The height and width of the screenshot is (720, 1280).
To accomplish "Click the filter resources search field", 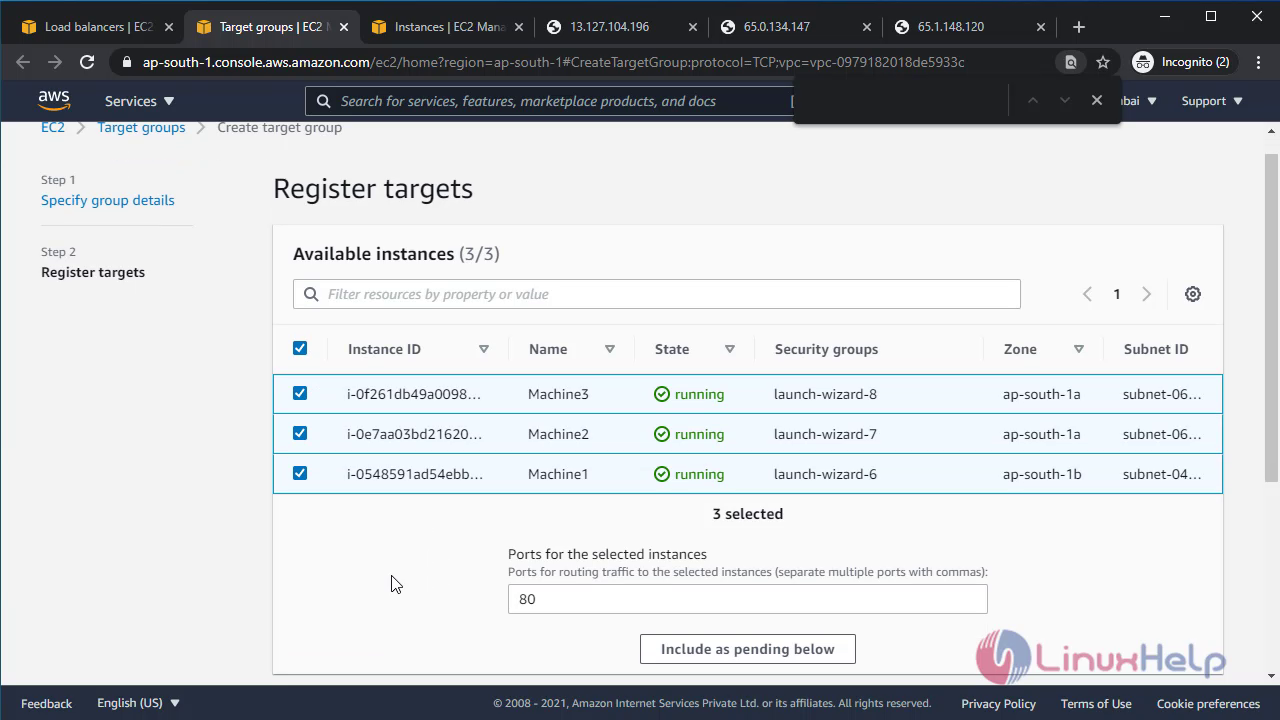I will point(657,294).
